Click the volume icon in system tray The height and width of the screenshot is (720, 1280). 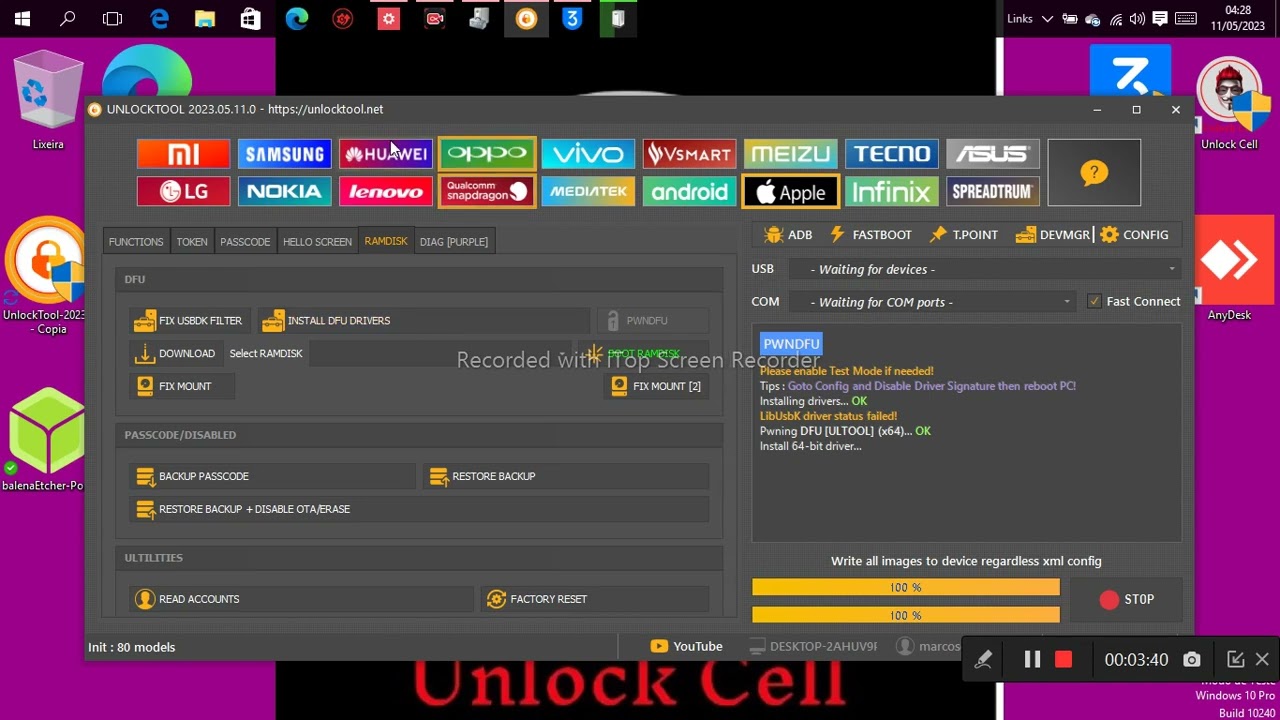(1138, 18)
